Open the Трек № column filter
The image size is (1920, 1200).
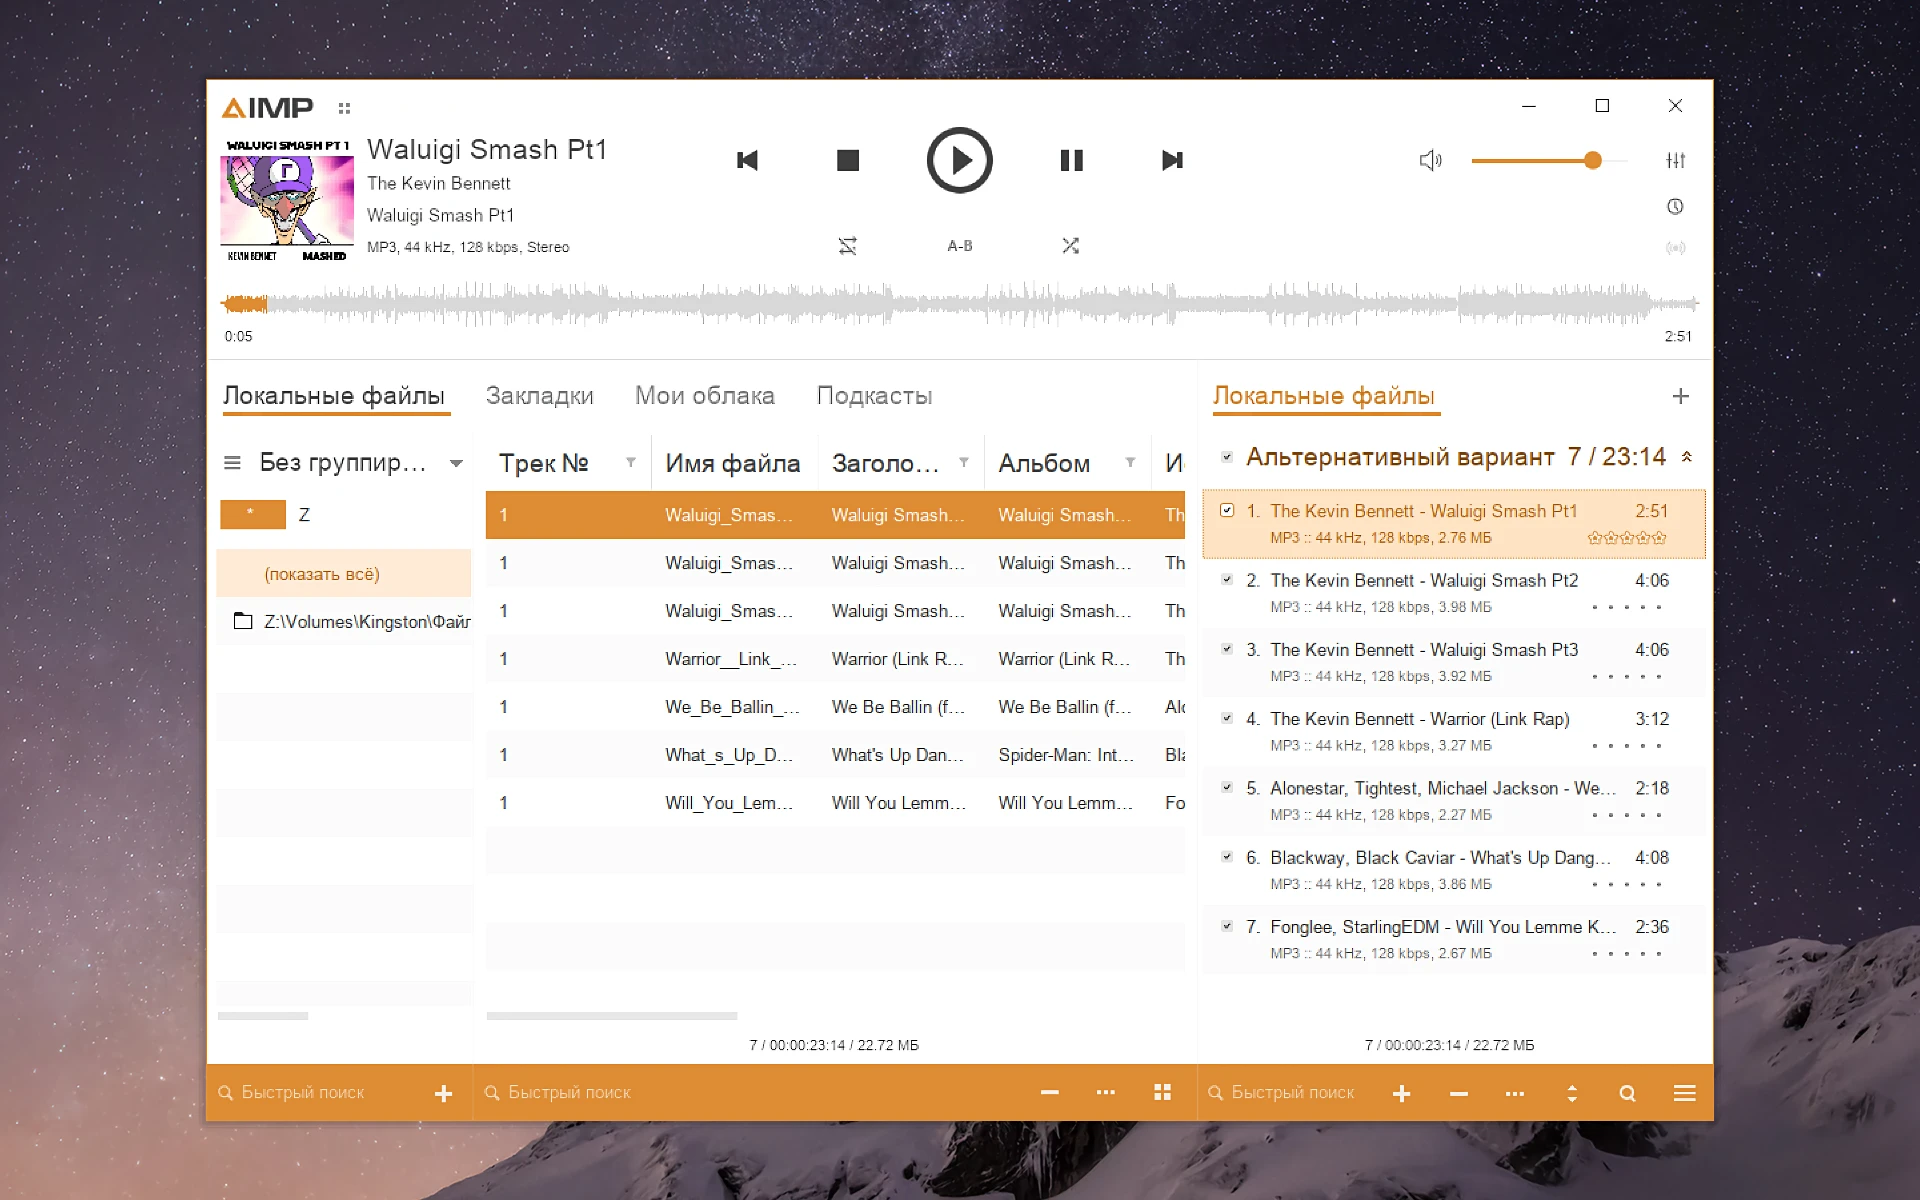[x=631, y=462]
